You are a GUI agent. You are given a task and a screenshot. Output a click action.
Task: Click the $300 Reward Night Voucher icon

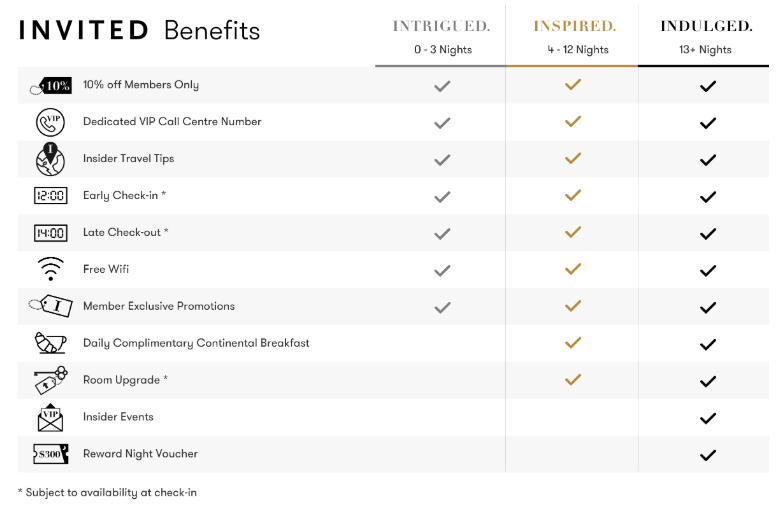[x=50, y=454]
